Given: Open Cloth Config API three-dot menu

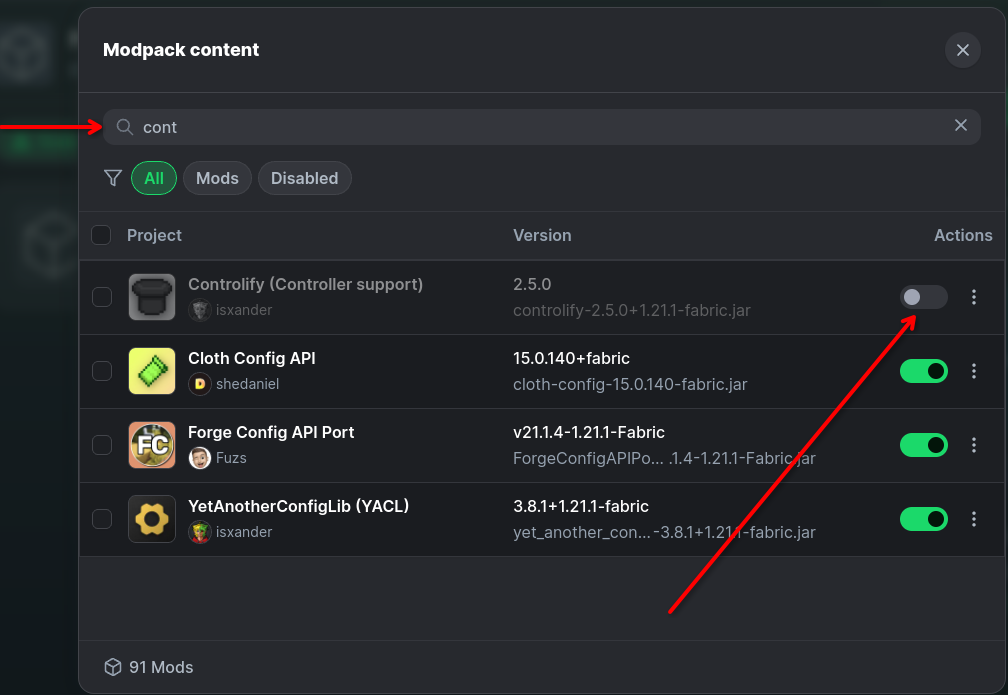Looking at the screenshot, I should [974, 371].
